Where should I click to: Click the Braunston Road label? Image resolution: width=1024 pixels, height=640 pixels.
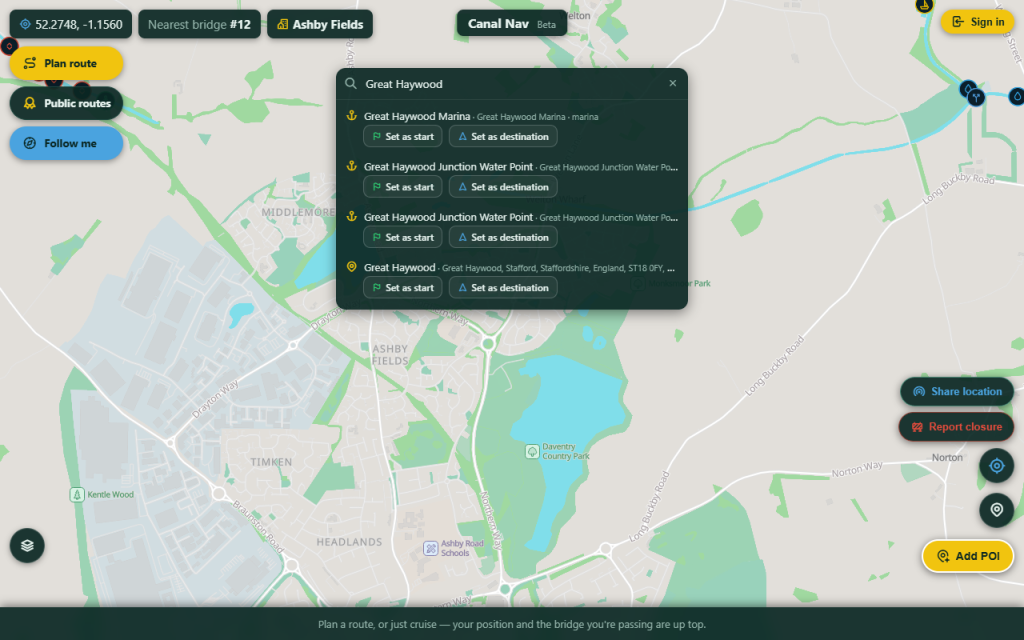coord(258,526)
